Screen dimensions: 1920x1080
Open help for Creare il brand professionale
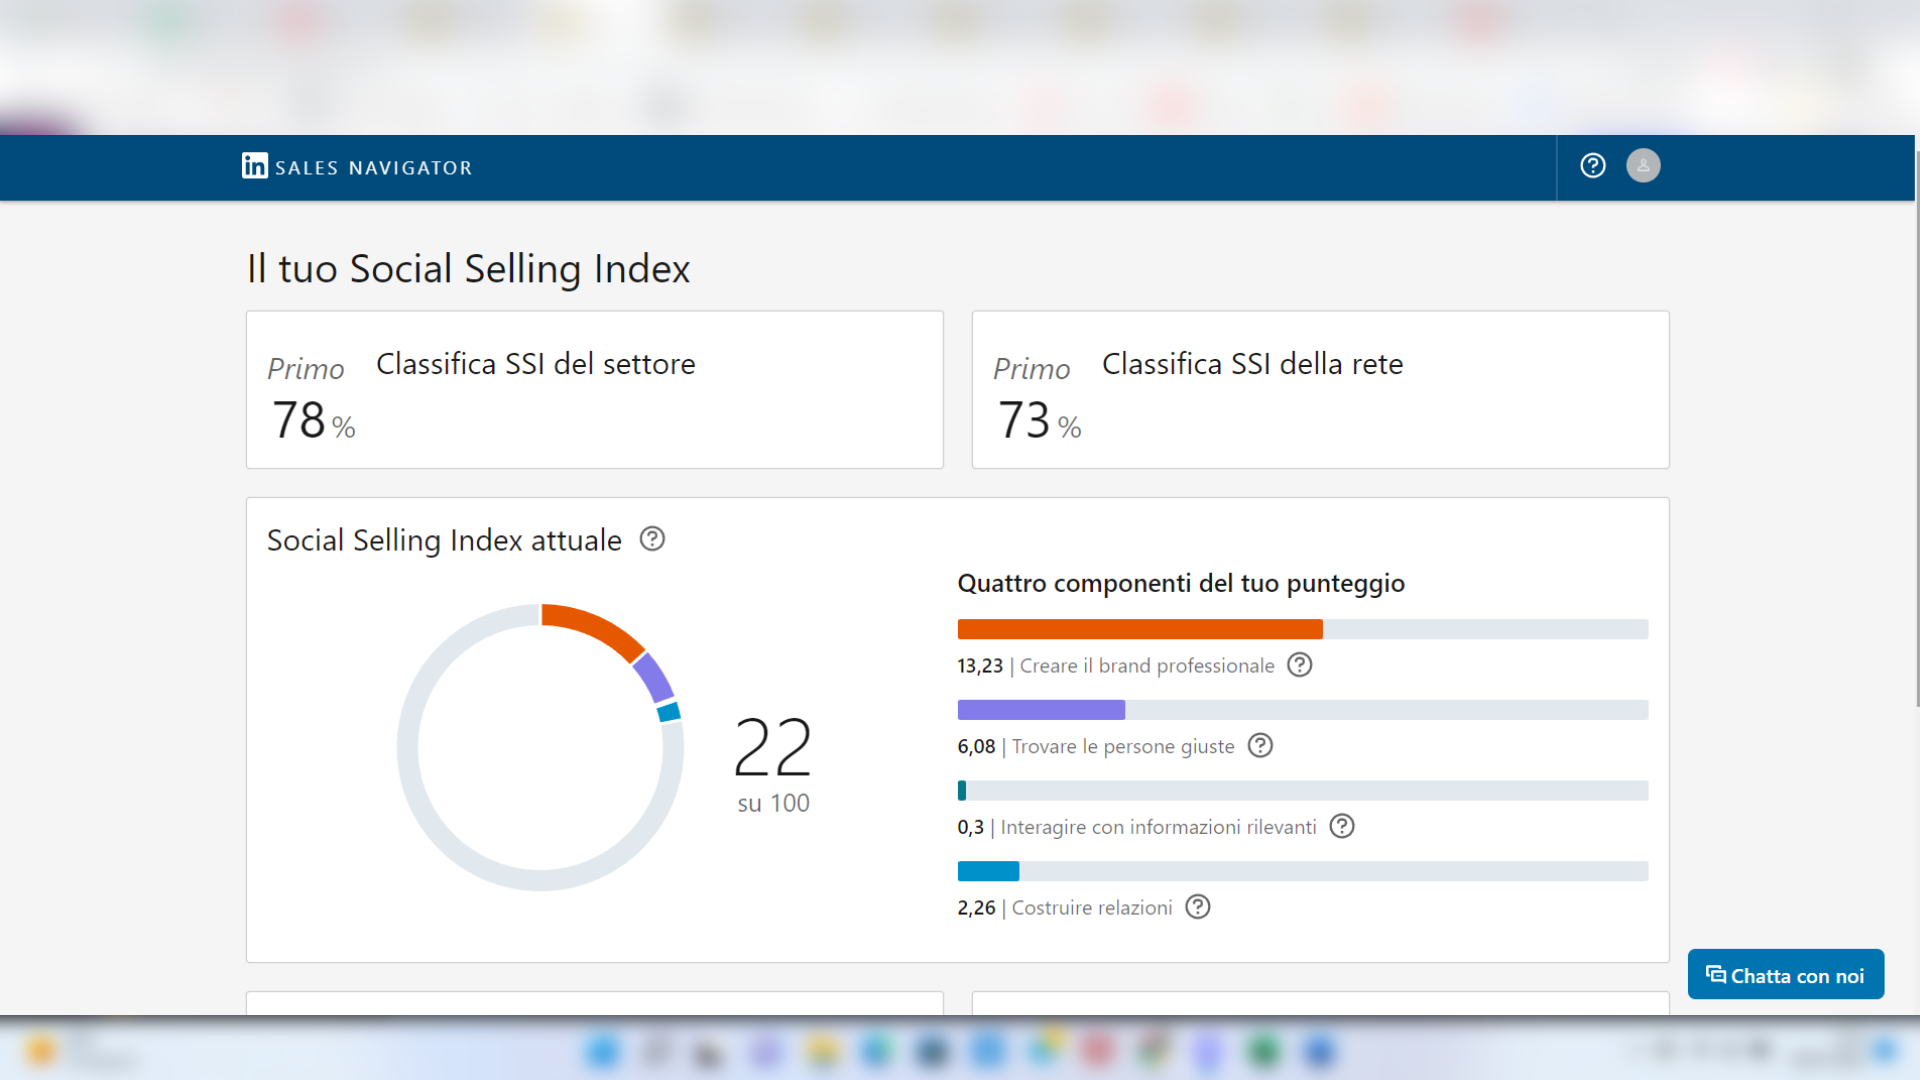coord(1299,665)
